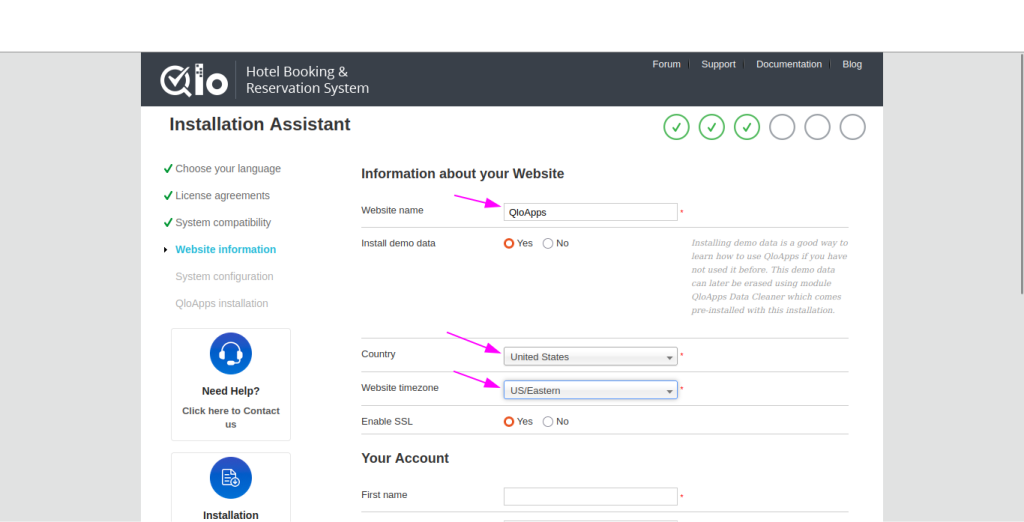
Task: Click the Need Help? heading
Action: [231, 391]
